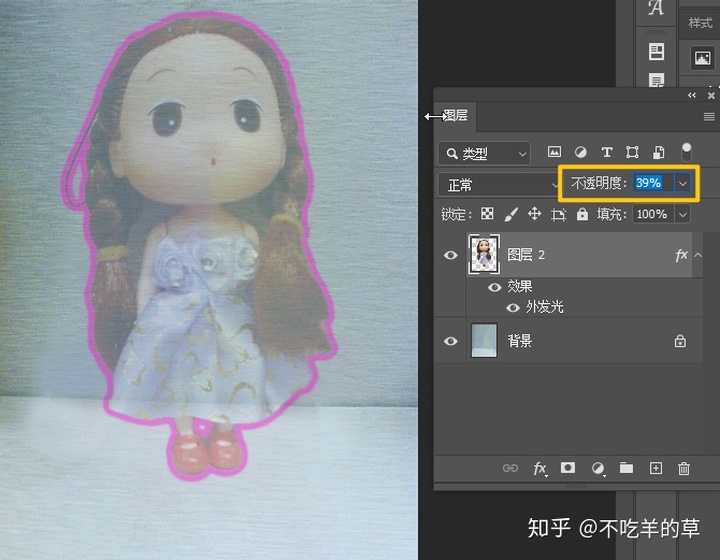Collapse the panel with double arrows
This screenshot has width=720, height=560.
(x=692, y=95)
